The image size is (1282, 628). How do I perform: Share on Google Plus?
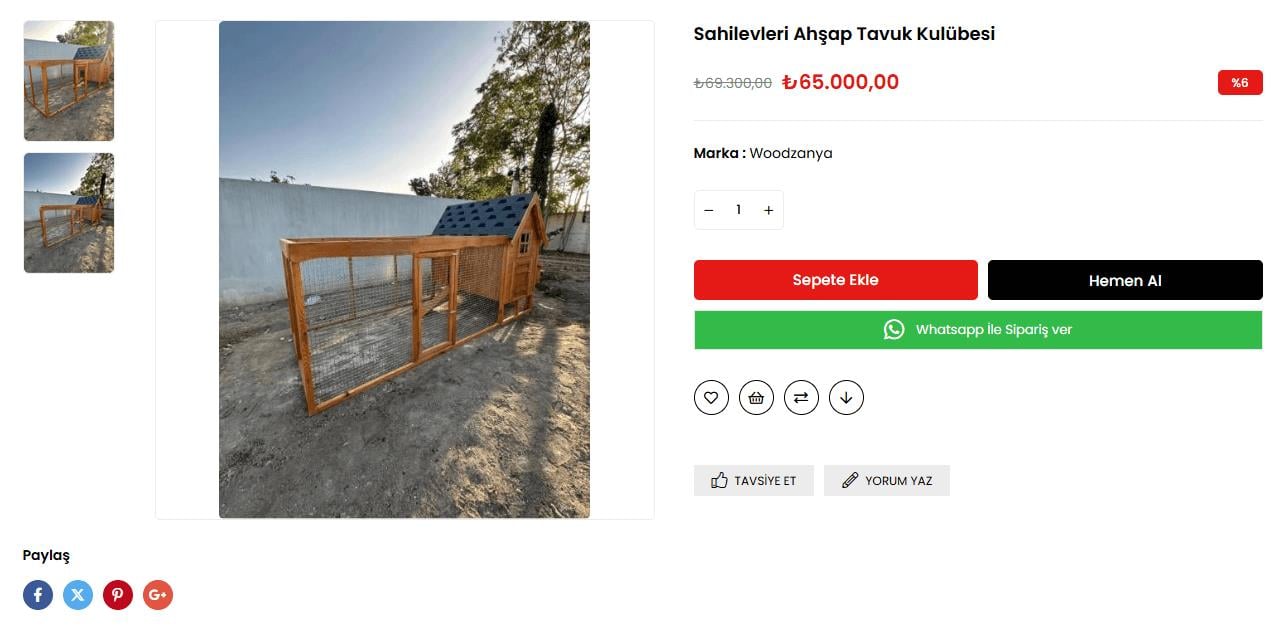point(158,595)
